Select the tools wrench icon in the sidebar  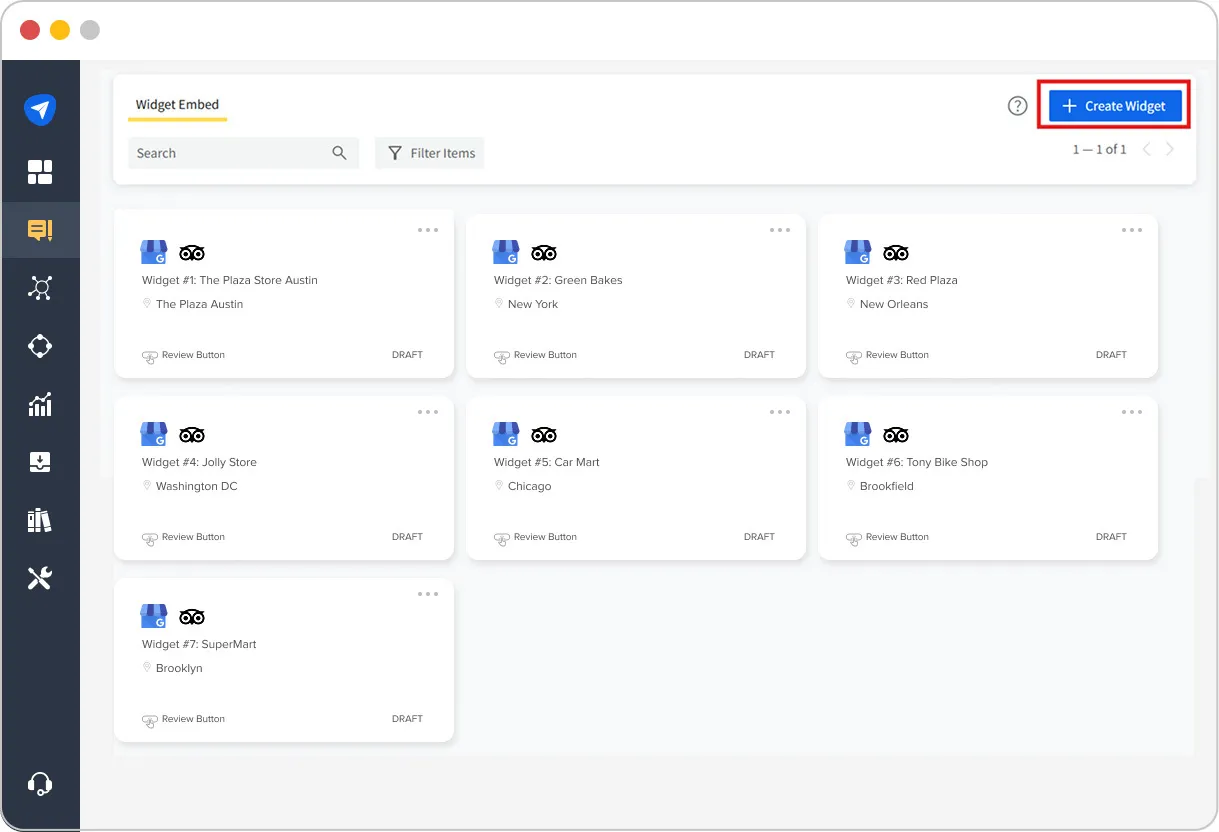(x=41, y=578)
